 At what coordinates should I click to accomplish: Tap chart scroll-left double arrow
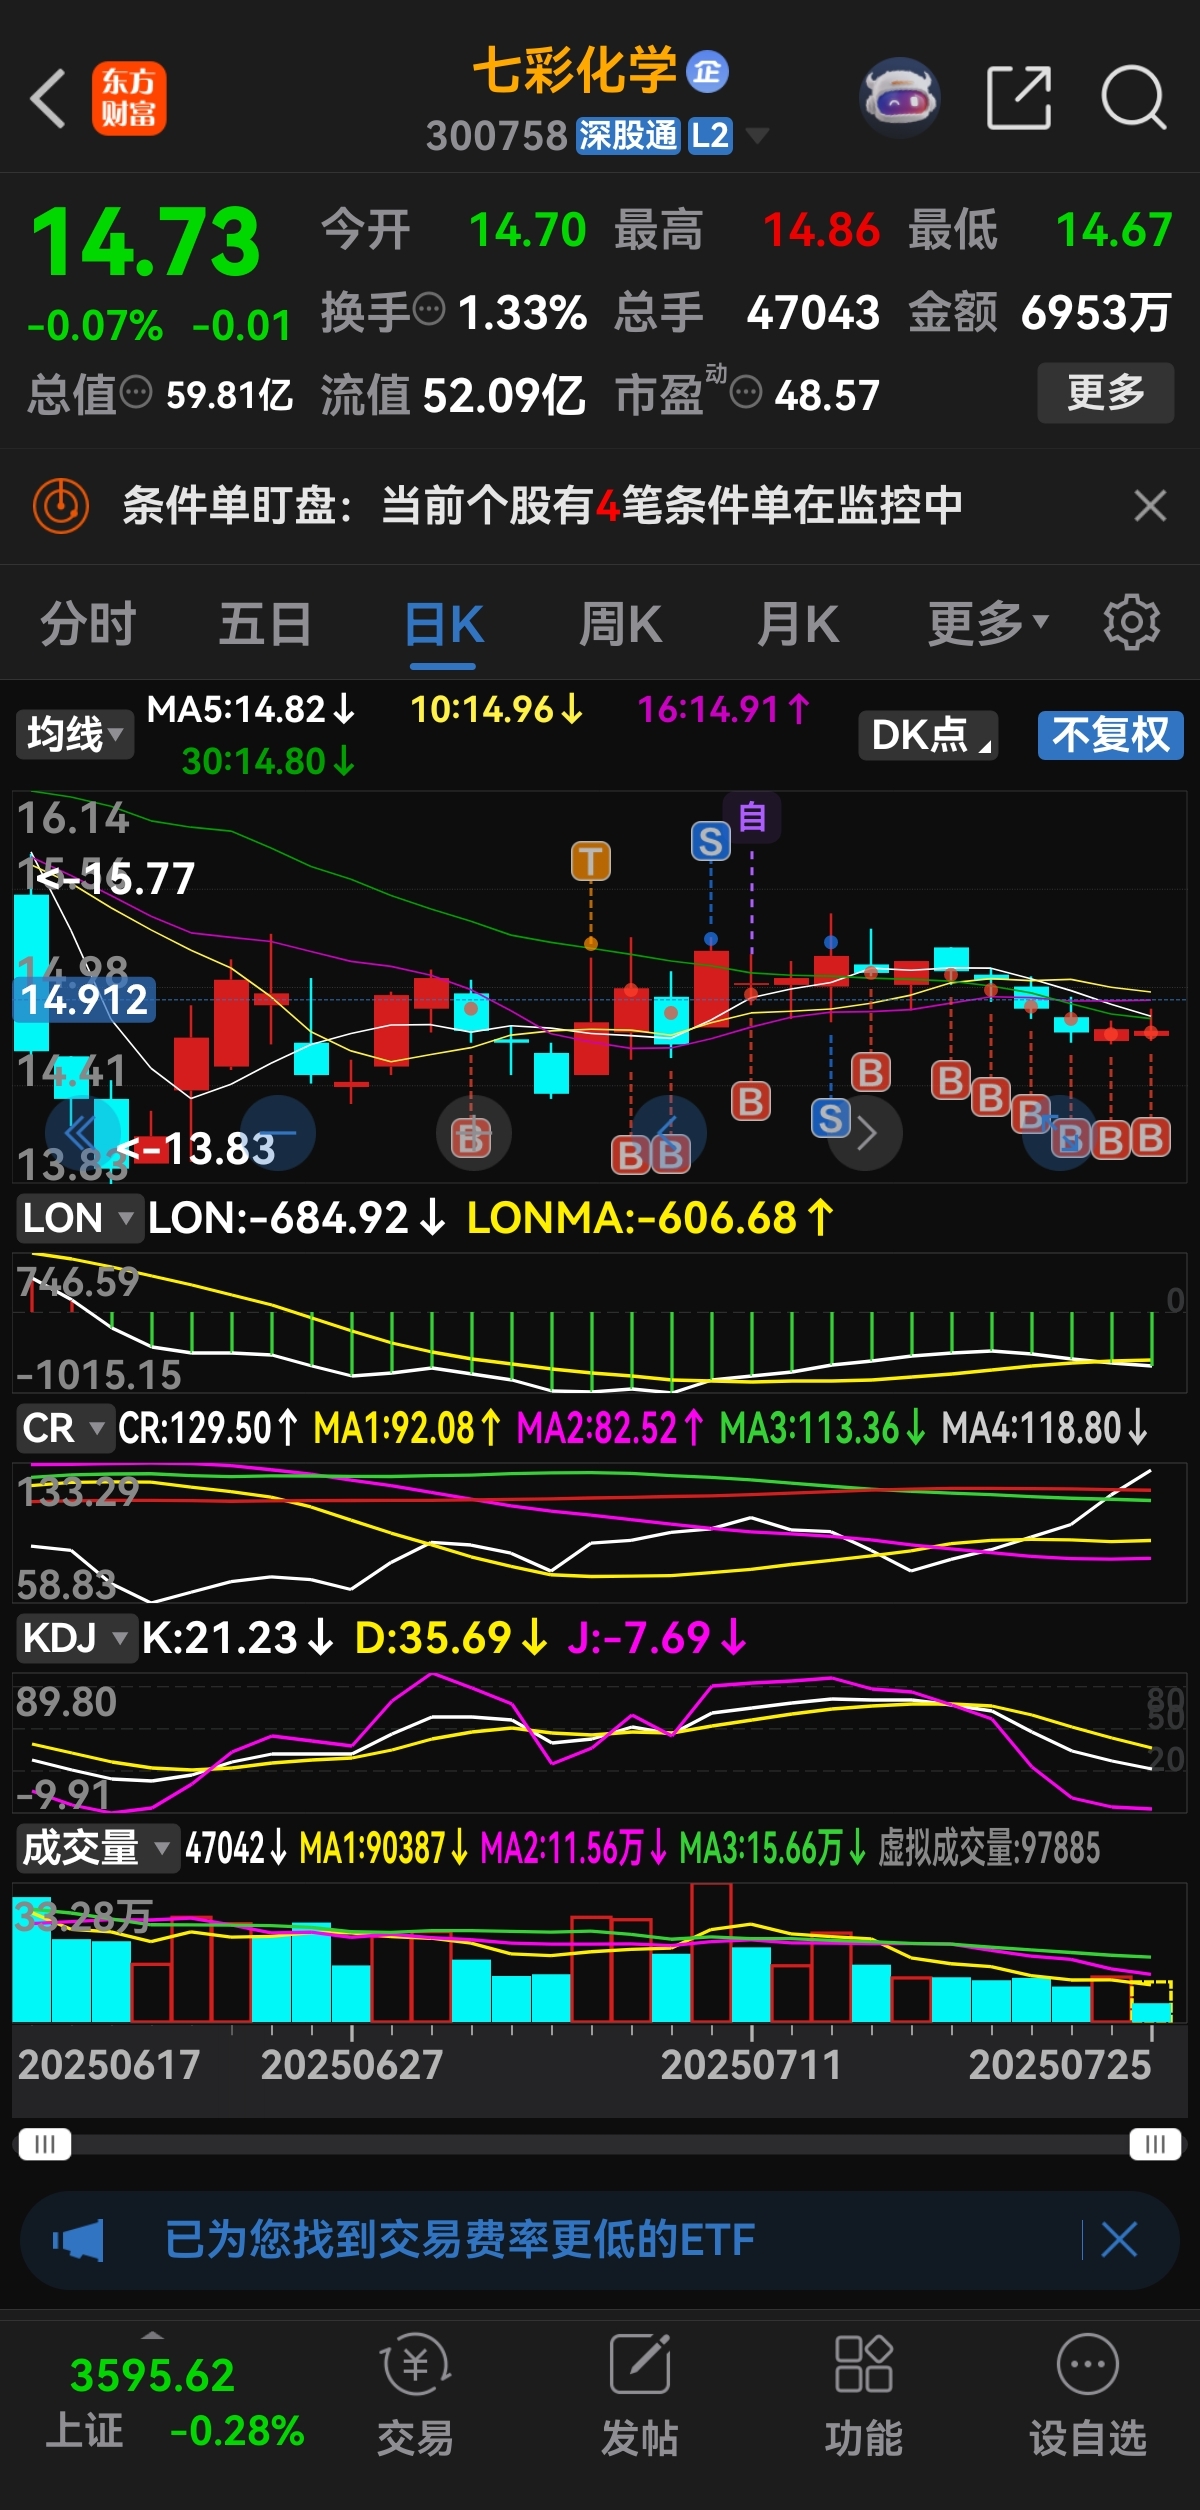(x=81, y=1133)
